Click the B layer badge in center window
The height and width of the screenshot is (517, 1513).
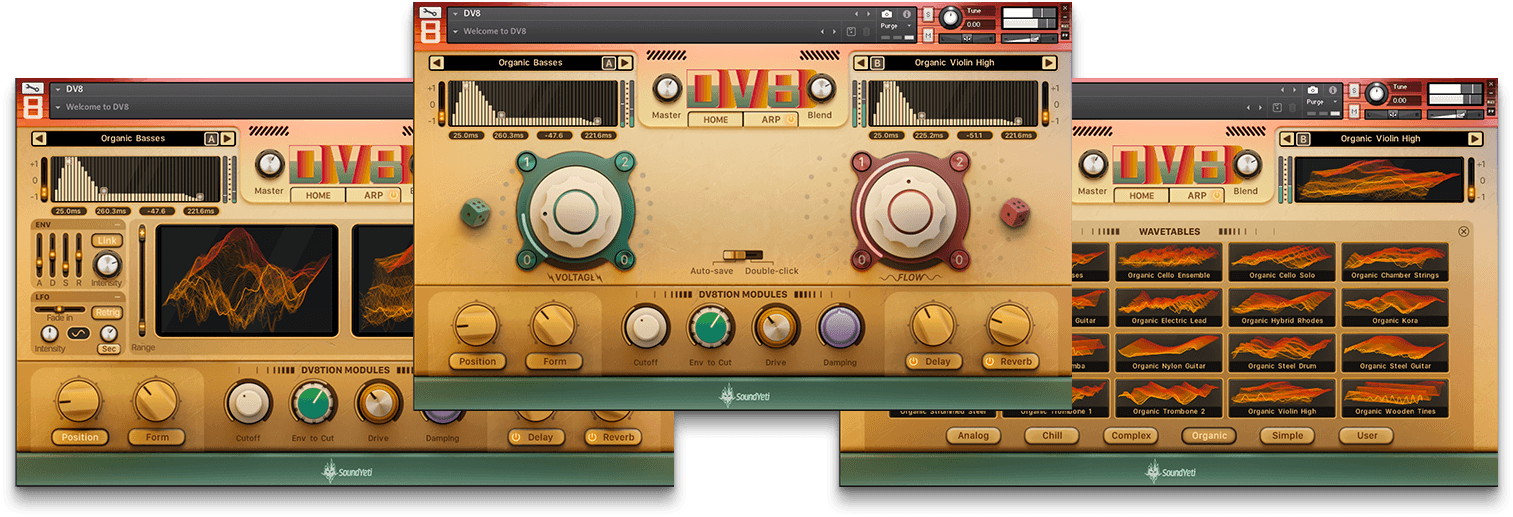pos(878,63)
